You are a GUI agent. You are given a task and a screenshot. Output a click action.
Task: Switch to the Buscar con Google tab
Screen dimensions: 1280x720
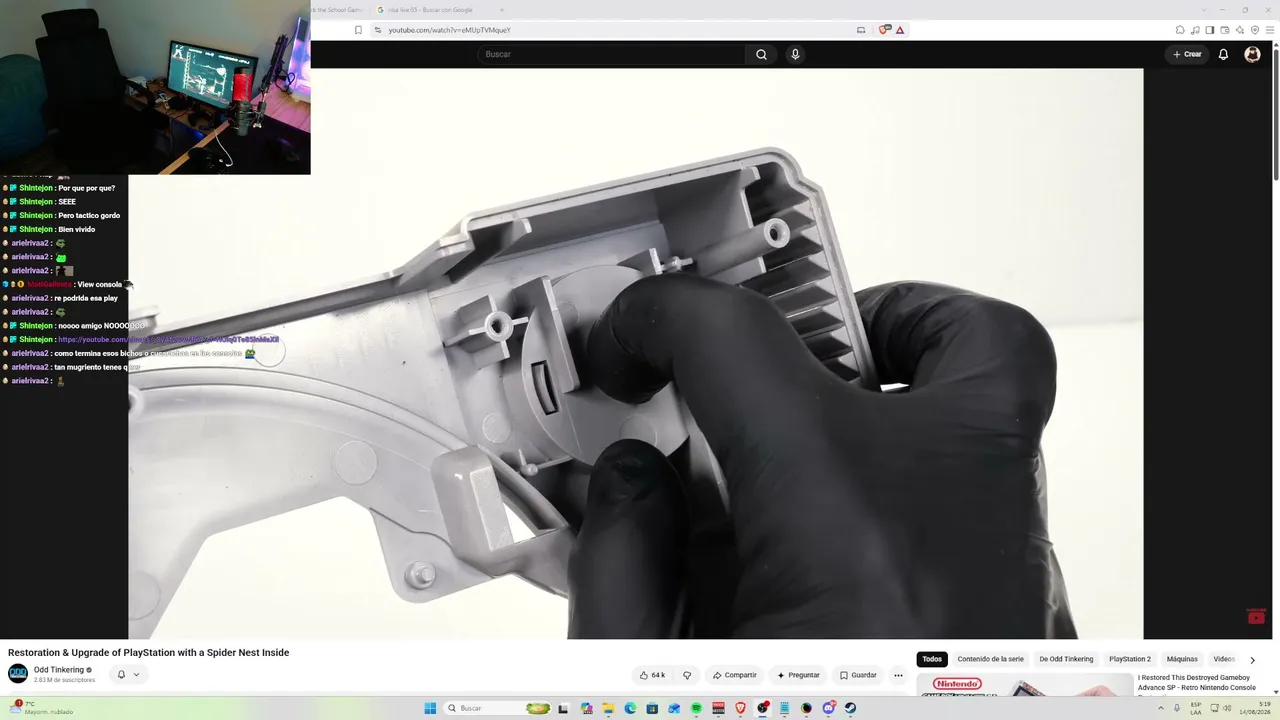pos(432,10)
